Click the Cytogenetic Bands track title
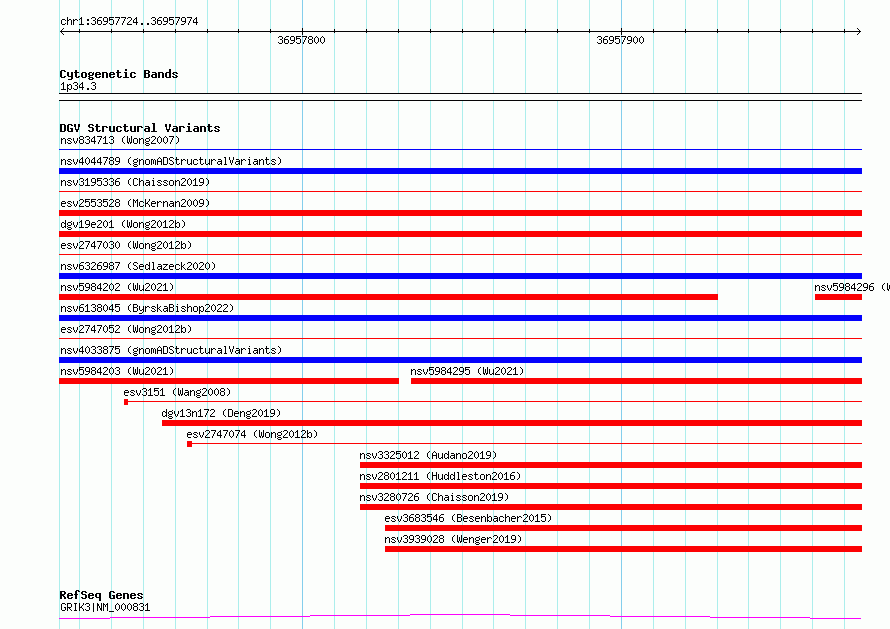The image size is (890, 629). (119, 74)
